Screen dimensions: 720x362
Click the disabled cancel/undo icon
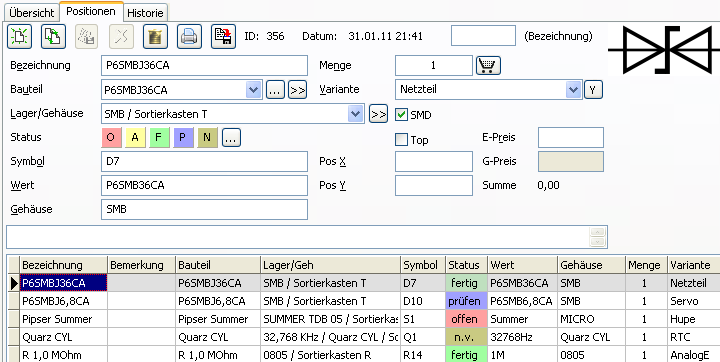[x=121, y=36]
